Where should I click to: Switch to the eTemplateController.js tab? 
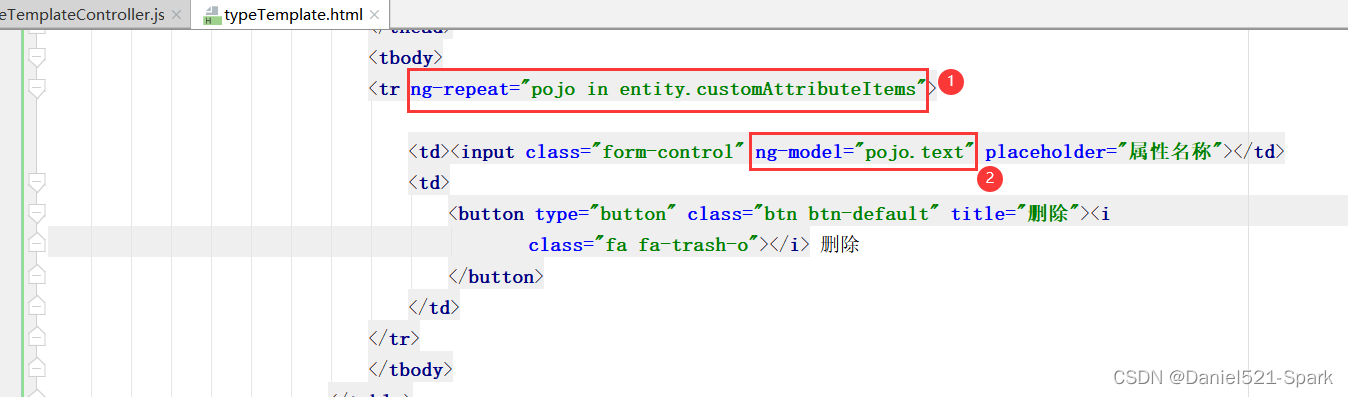(x=82, y=16)
